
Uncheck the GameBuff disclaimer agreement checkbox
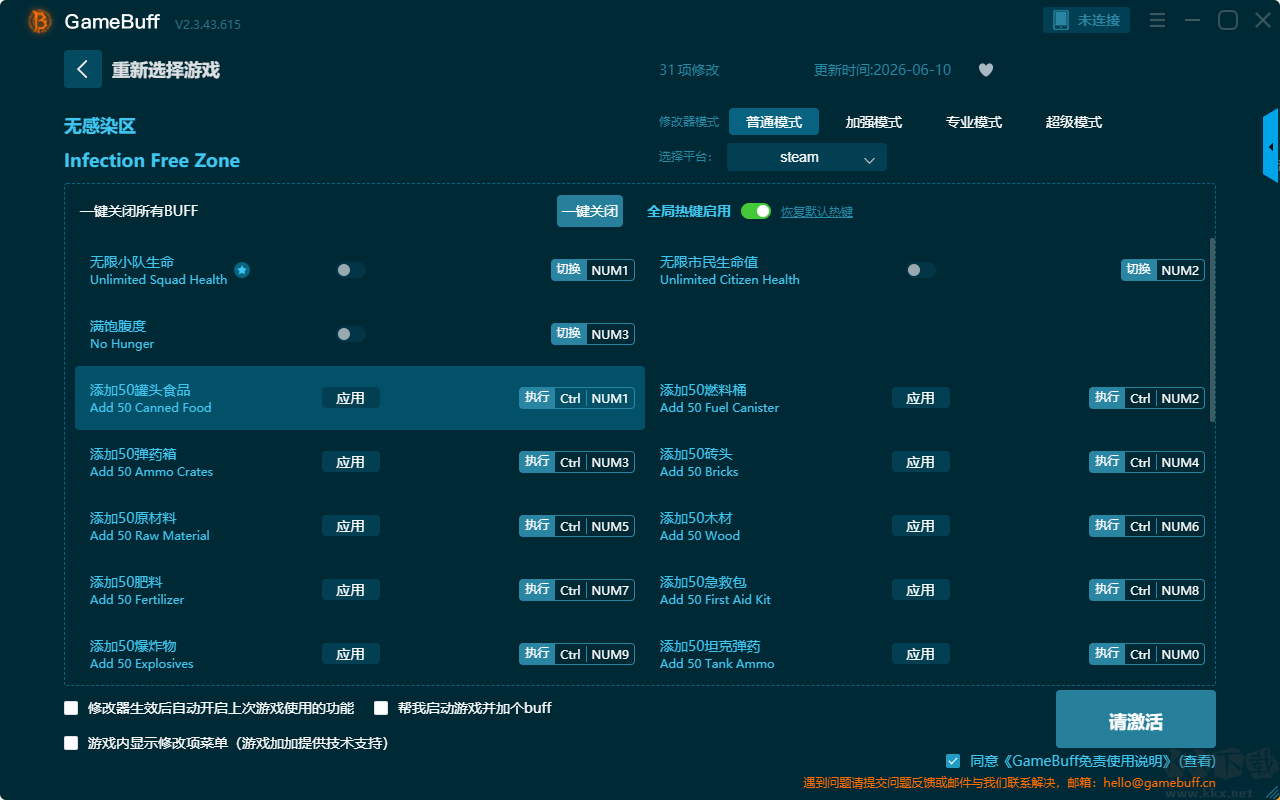(953, 761)
